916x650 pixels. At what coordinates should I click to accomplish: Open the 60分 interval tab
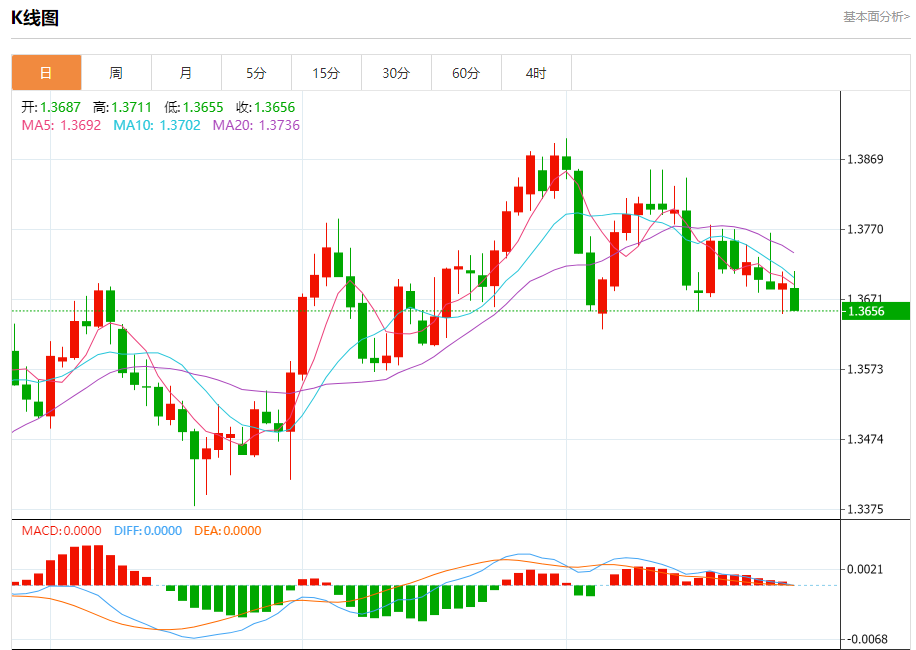467,73
